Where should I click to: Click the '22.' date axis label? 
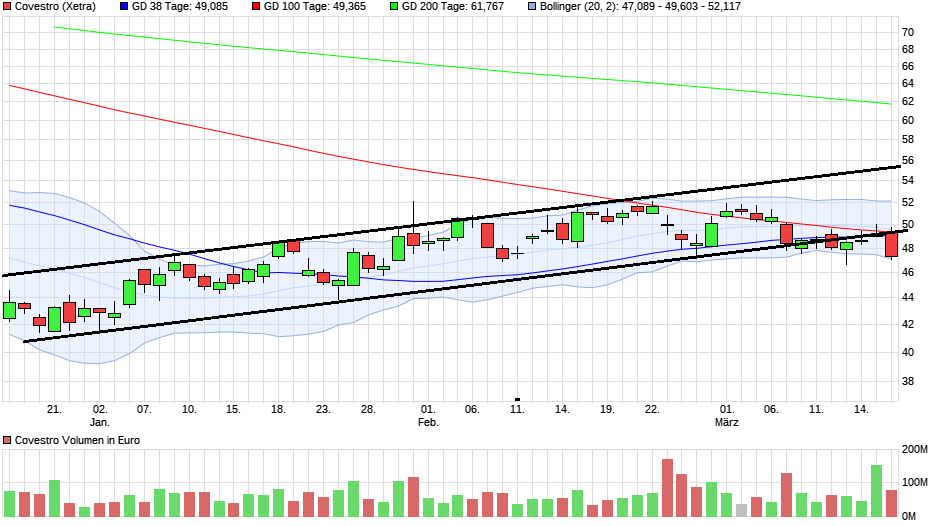point(652,410)
